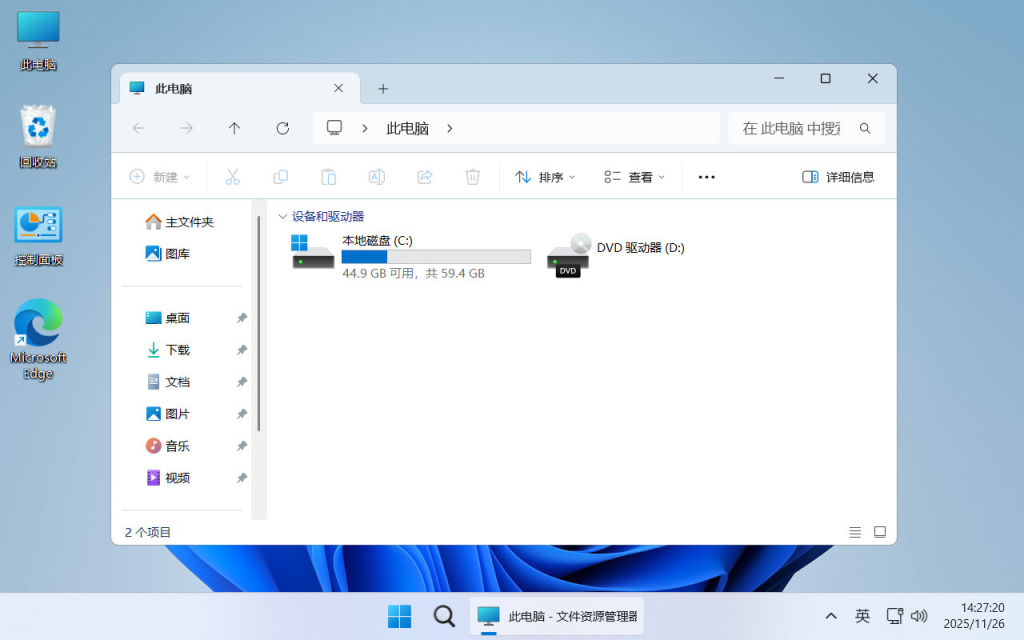Click the Copy icon in the command bar
This screenshot has height=640, width=1024.
(x=280, y=176)
